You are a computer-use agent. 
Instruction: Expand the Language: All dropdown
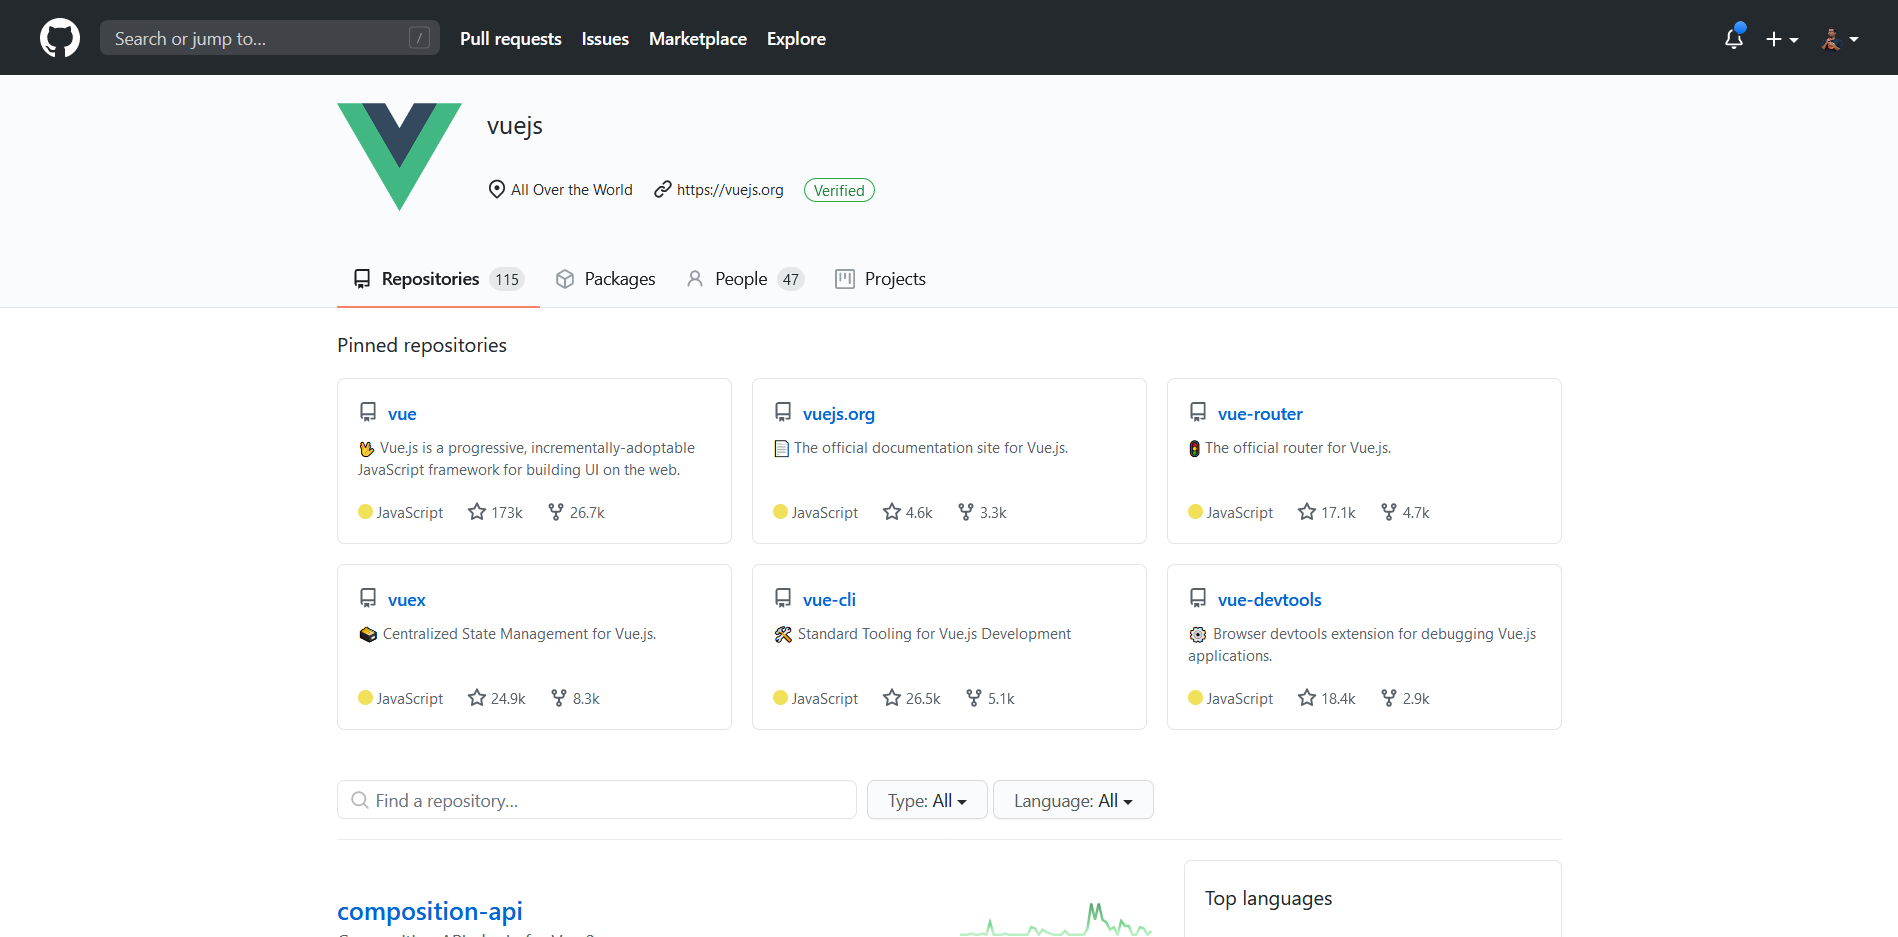pos(1073,800)
